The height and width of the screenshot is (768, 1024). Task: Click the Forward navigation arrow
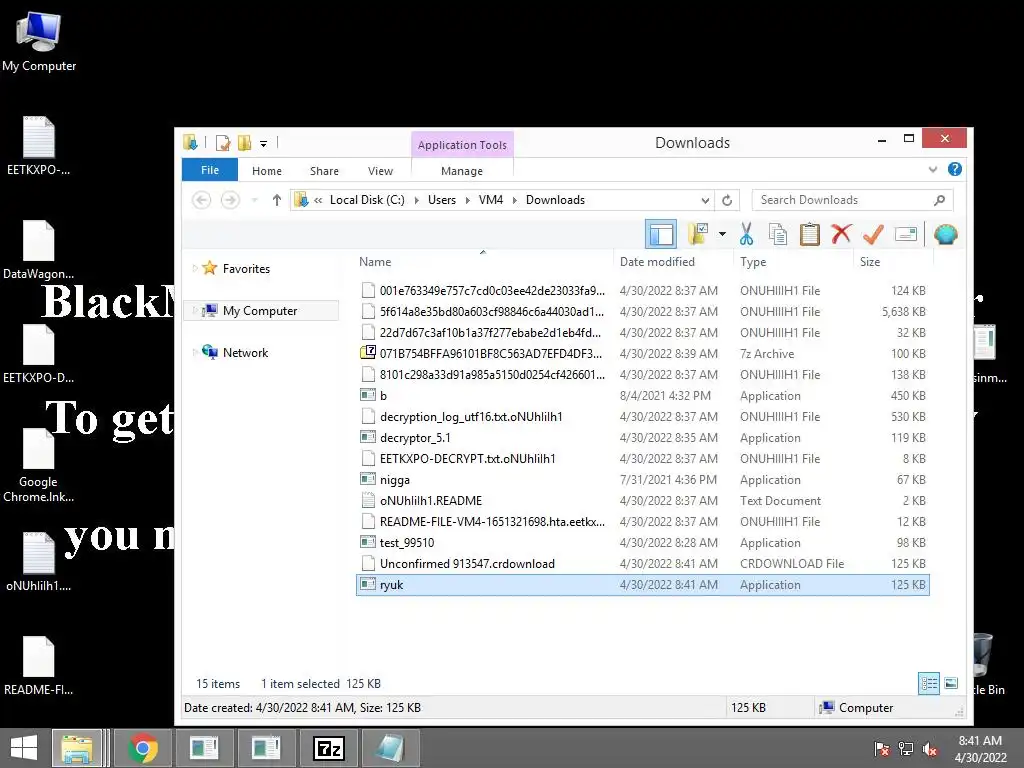click(230, 200)
